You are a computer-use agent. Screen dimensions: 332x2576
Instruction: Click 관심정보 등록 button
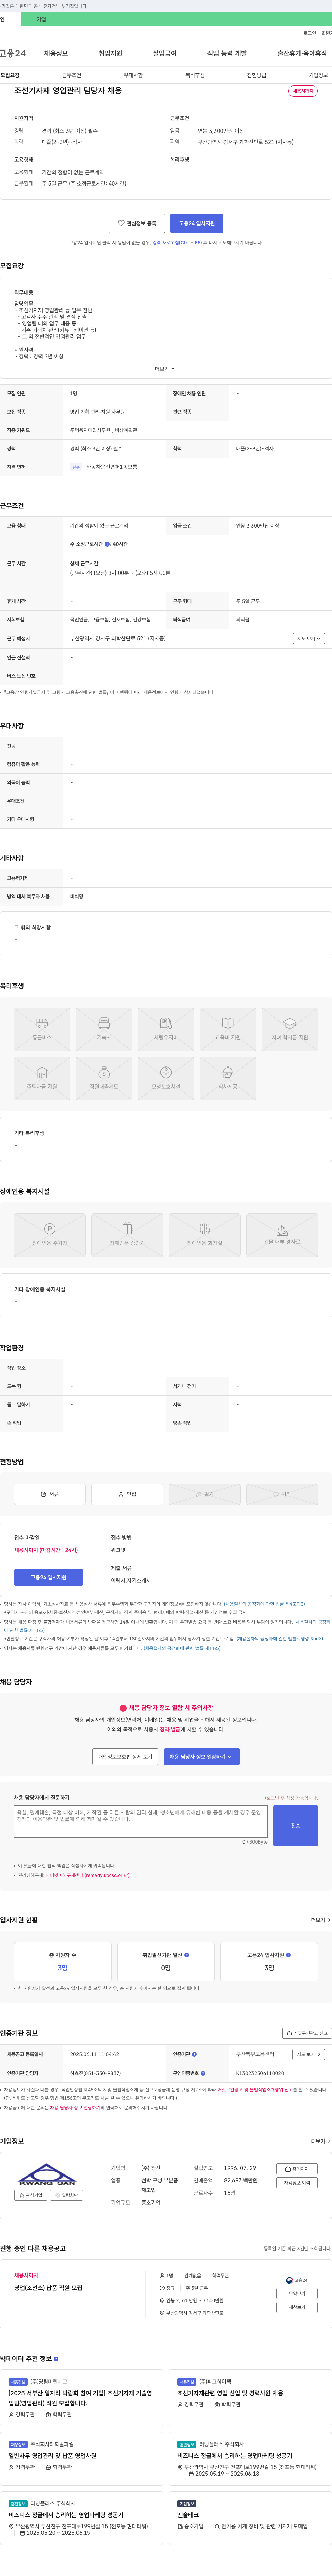137,223
